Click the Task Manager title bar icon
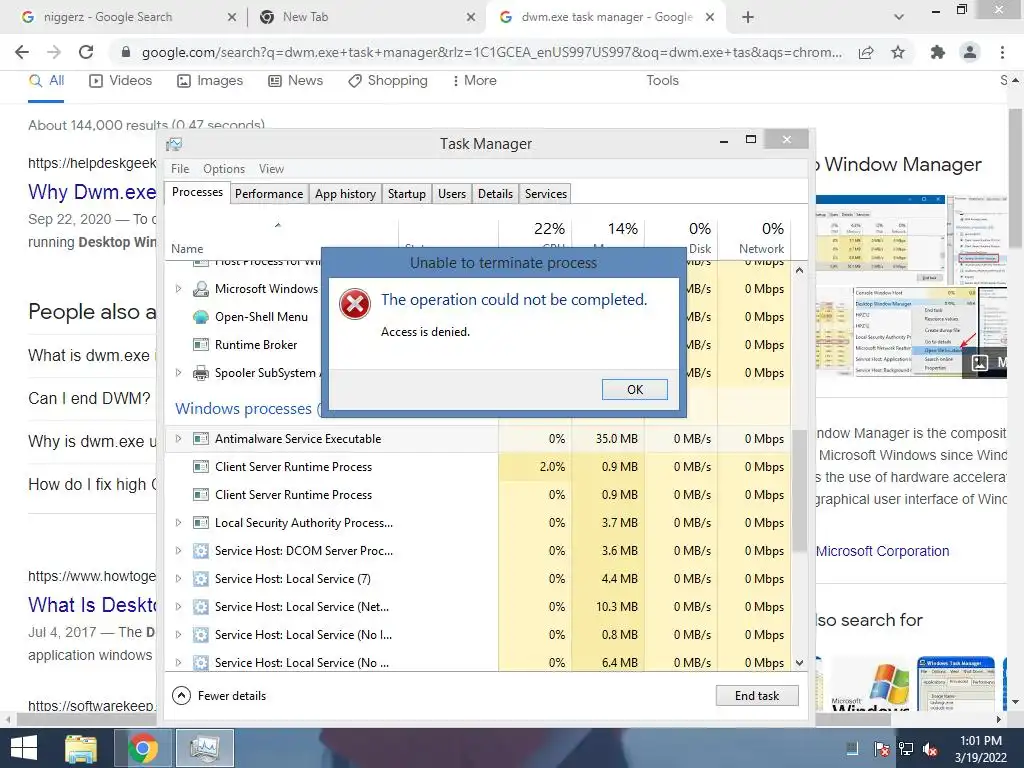This screenshot has height=768, width=1024. (174, 144)
